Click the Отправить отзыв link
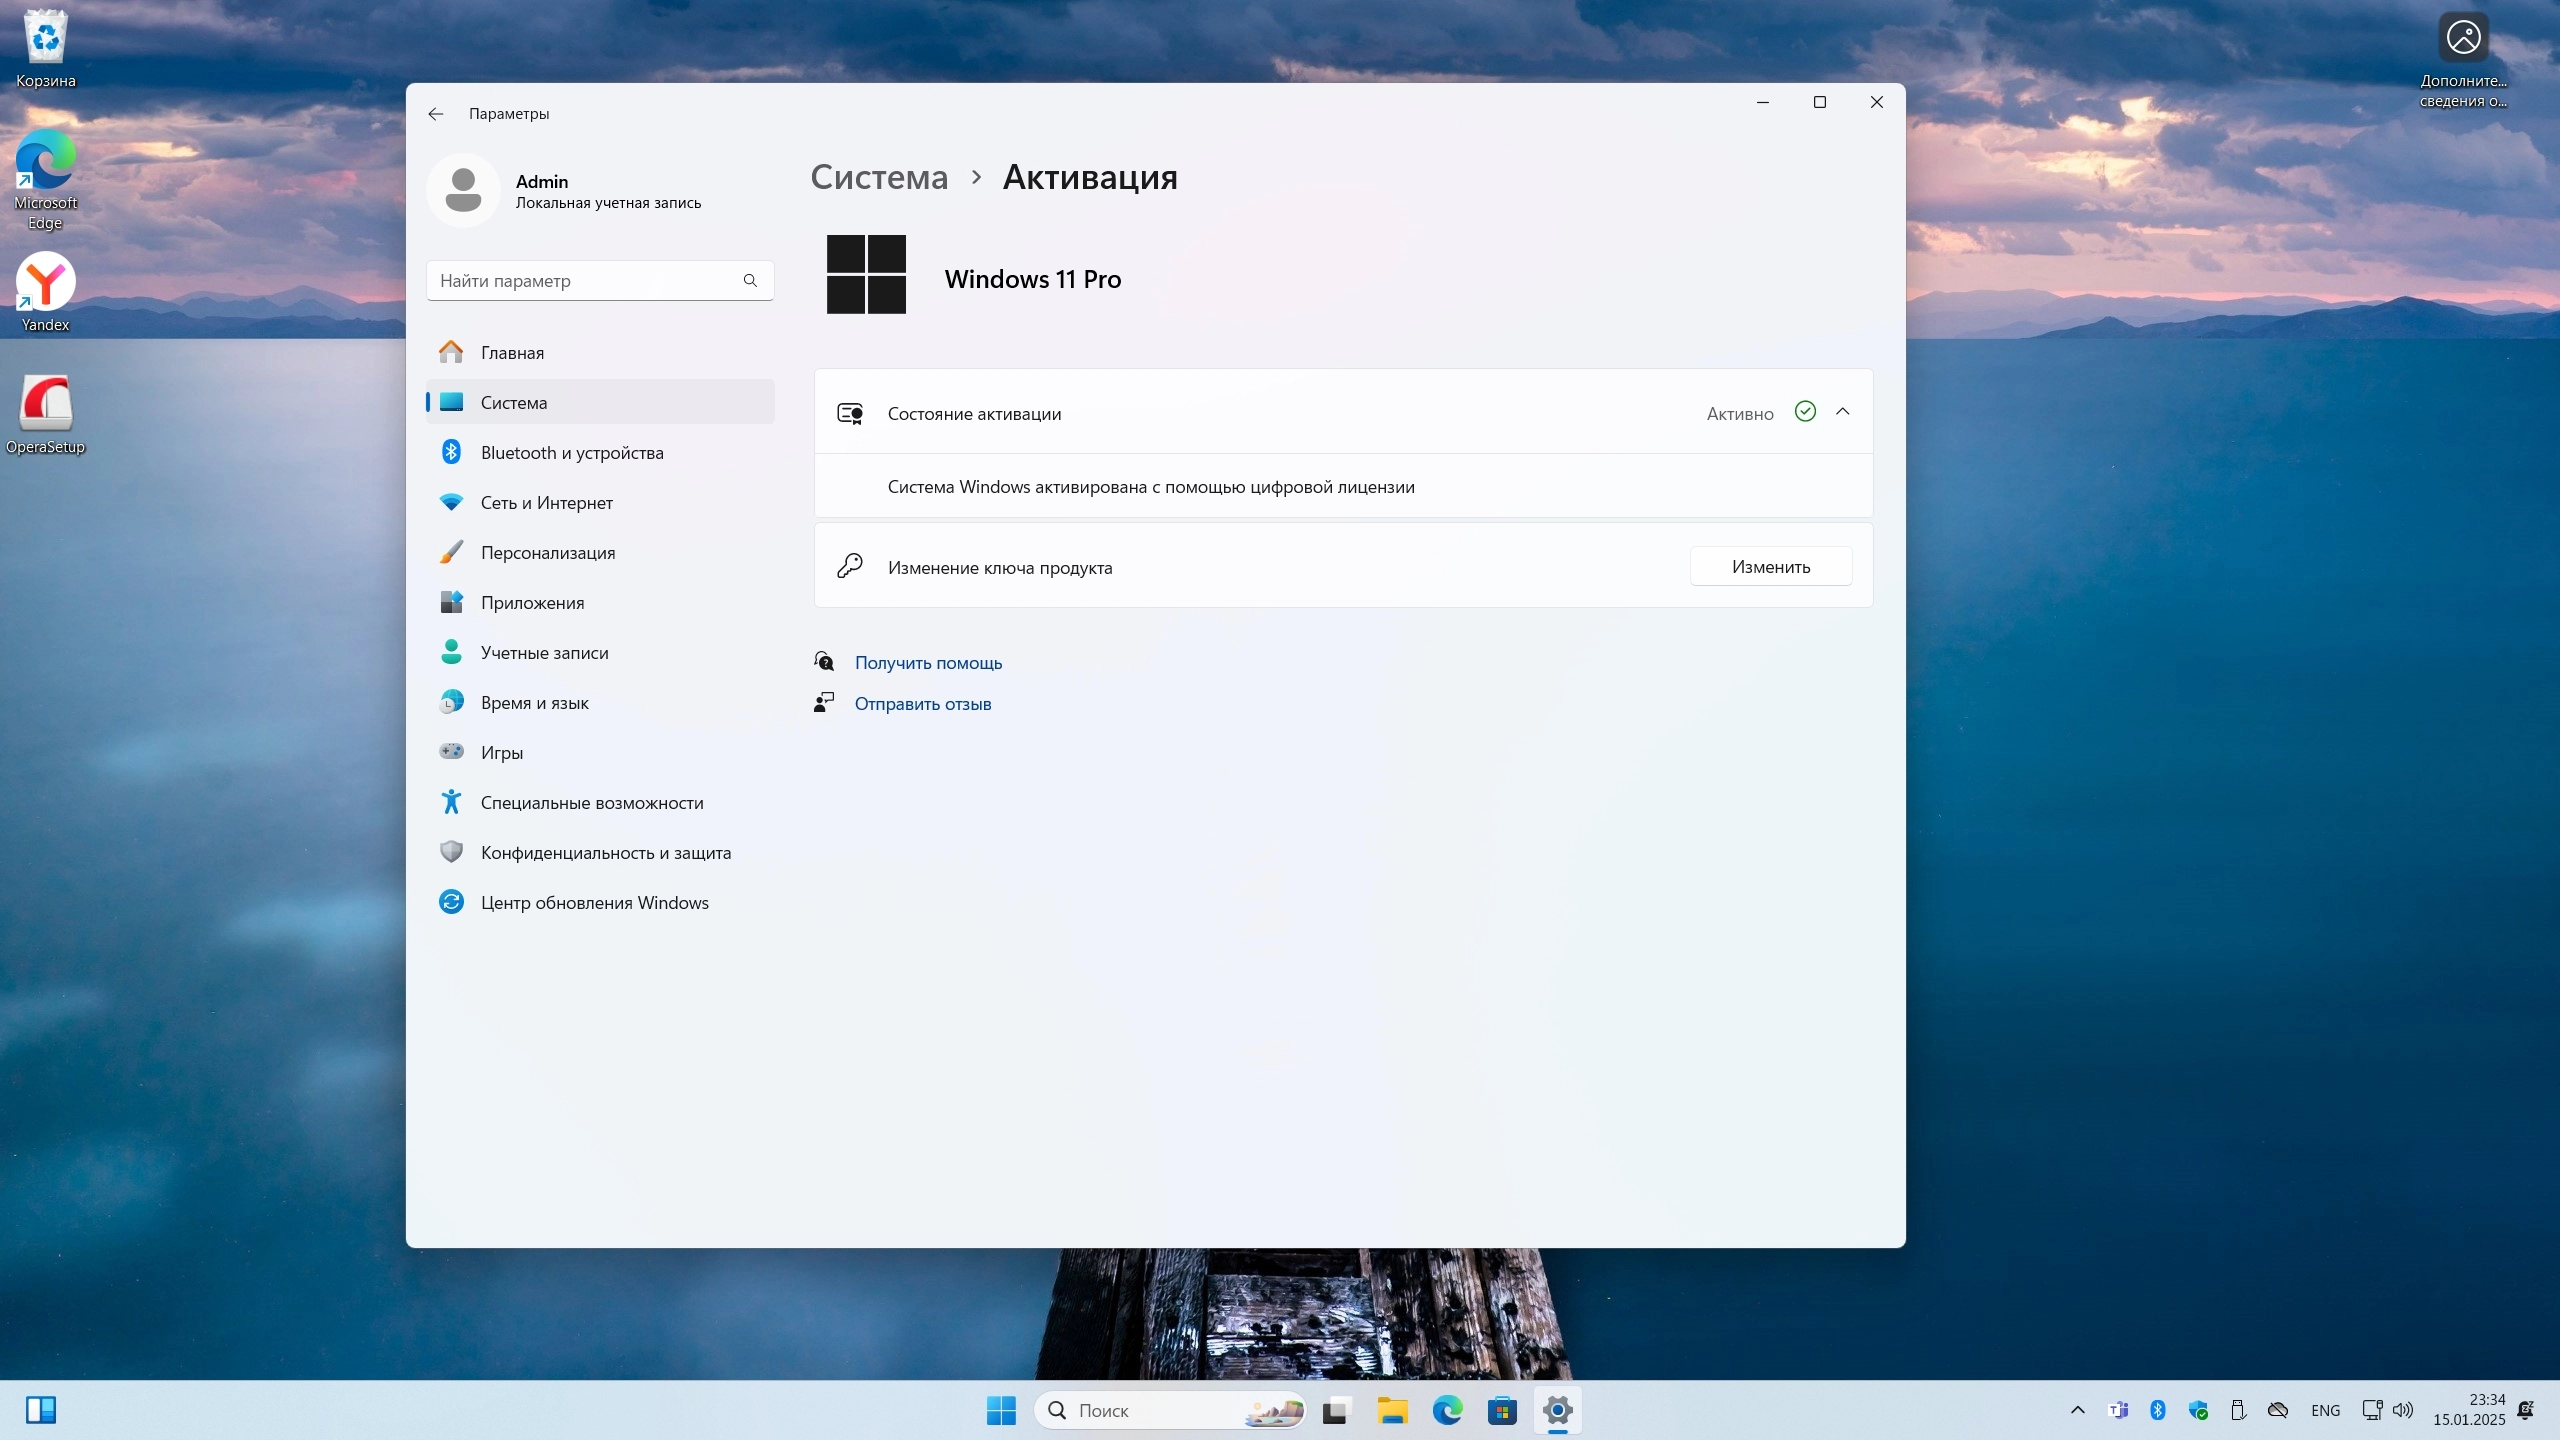Screen dimensions: 2560x1440 pyautogui.click(x=922, y=704)
